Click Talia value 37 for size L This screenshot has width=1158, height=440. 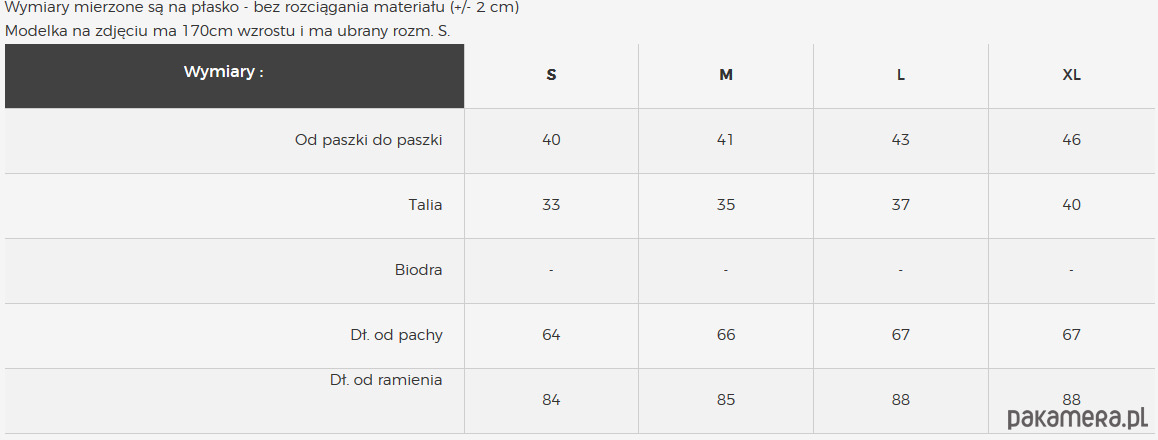(900, 205)
